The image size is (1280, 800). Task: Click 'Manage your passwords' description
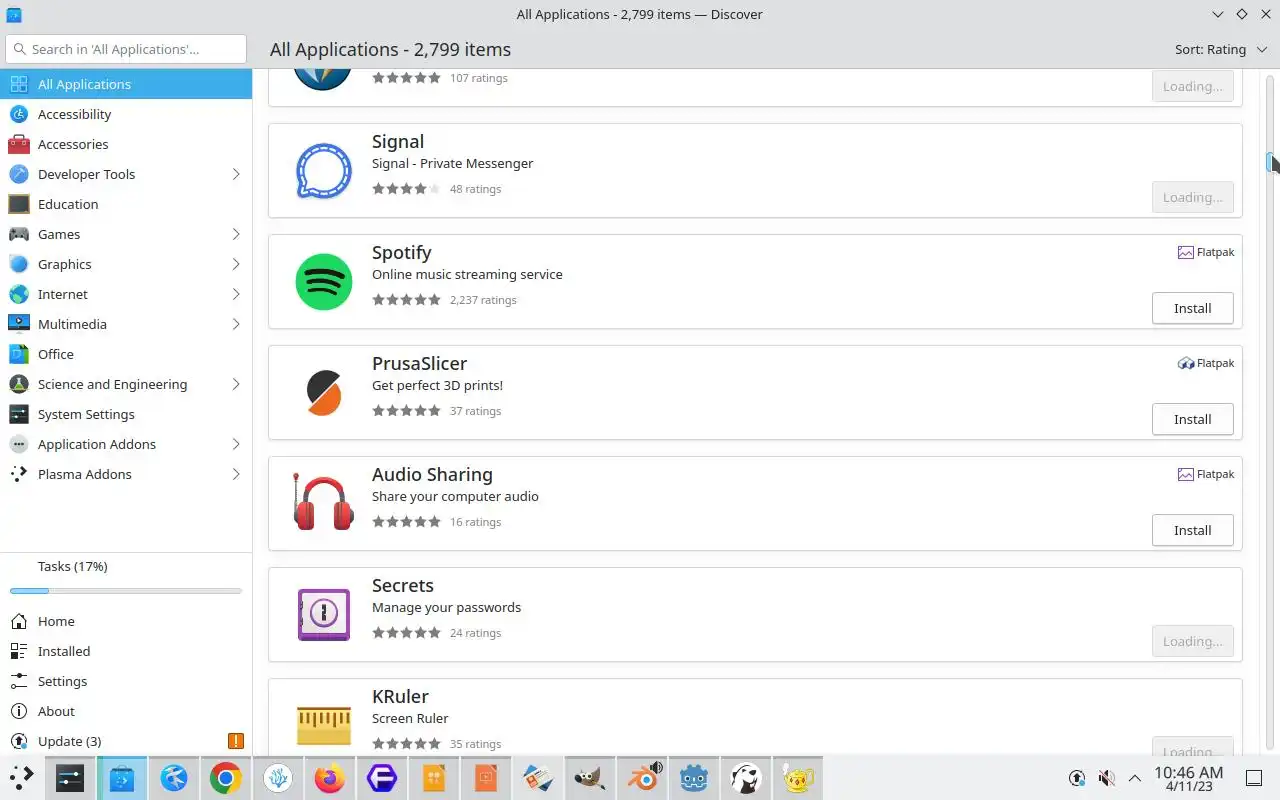point(446,608)
